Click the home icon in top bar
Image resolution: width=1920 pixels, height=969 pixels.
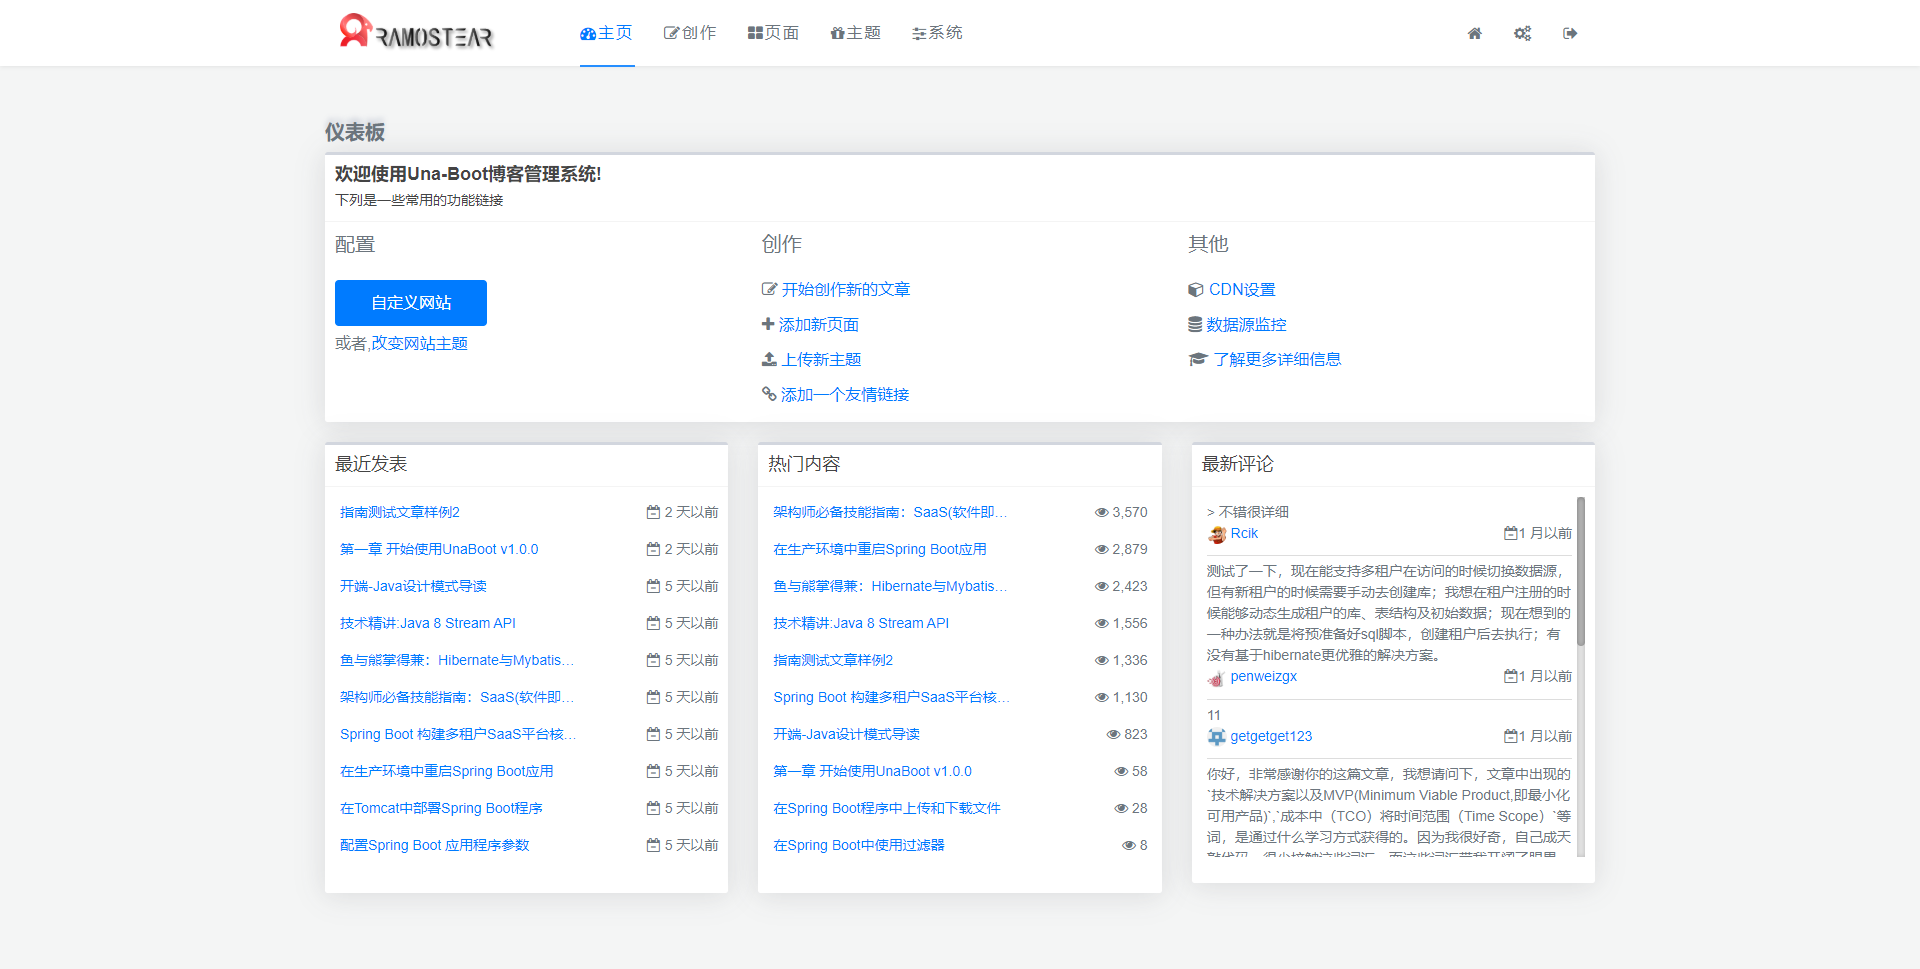click(1474, 34)
